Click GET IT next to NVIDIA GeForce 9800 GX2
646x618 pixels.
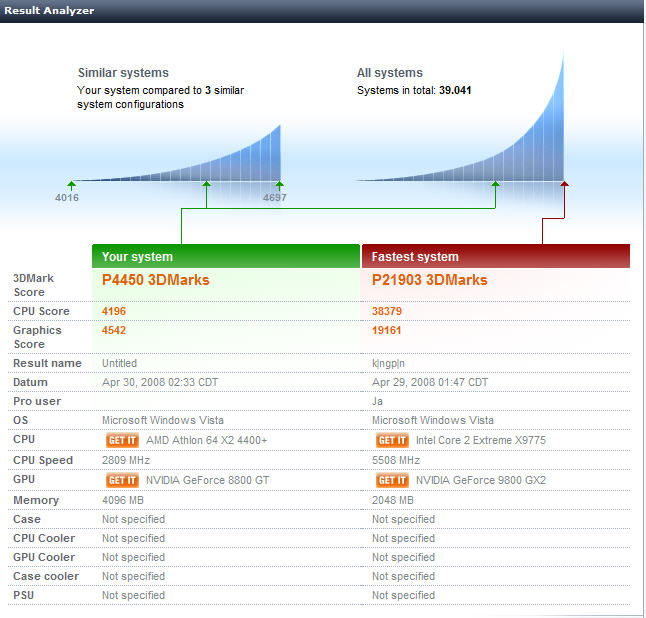pos(392,480)
